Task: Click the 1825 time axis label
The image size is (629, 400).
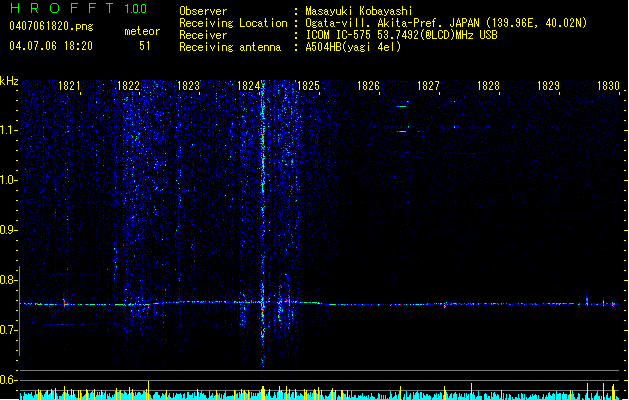Action: click(x=308, y=86)
